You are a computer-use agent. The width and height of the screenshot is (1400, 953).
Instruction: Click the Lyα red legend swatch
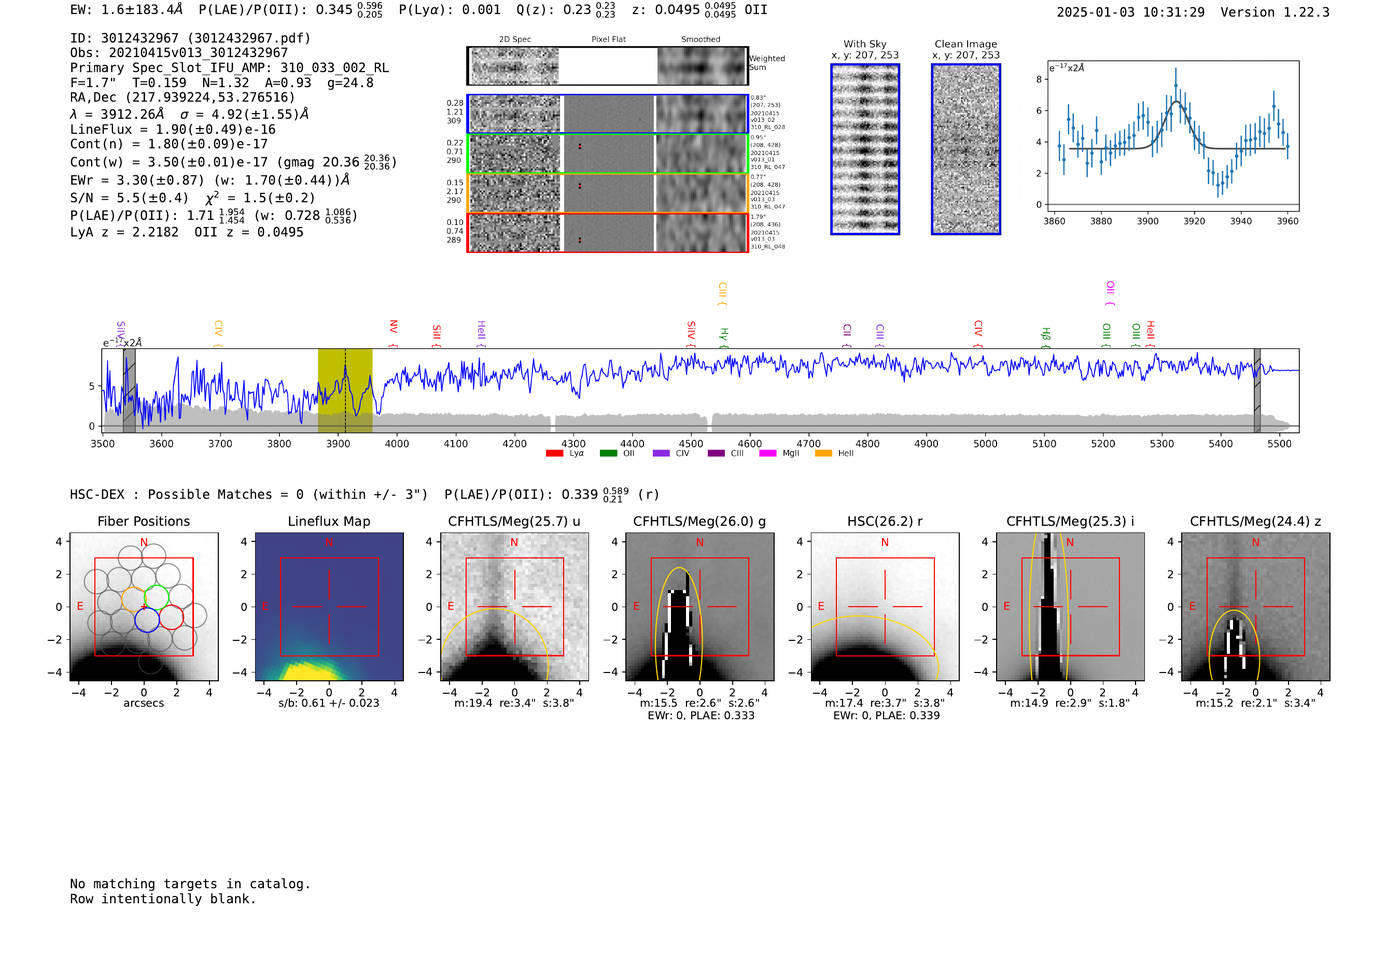tap(554, 454)
